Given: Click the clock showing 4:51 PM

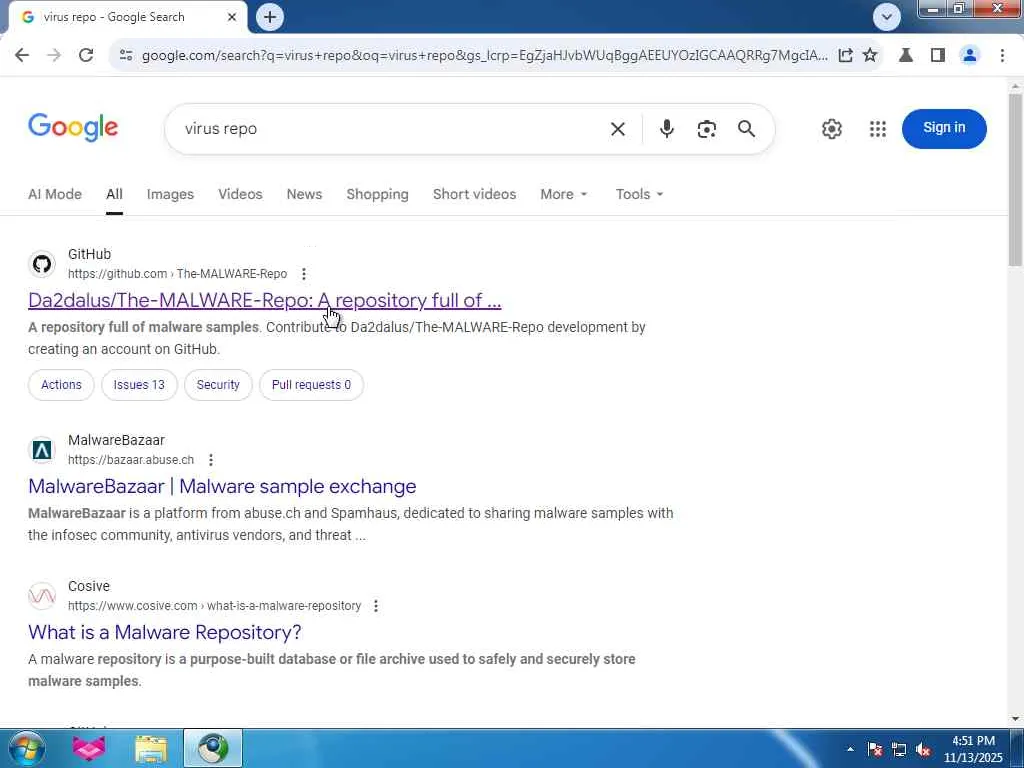Looking at the screenshot, I should pyautogui.click(x=973, y=749).
